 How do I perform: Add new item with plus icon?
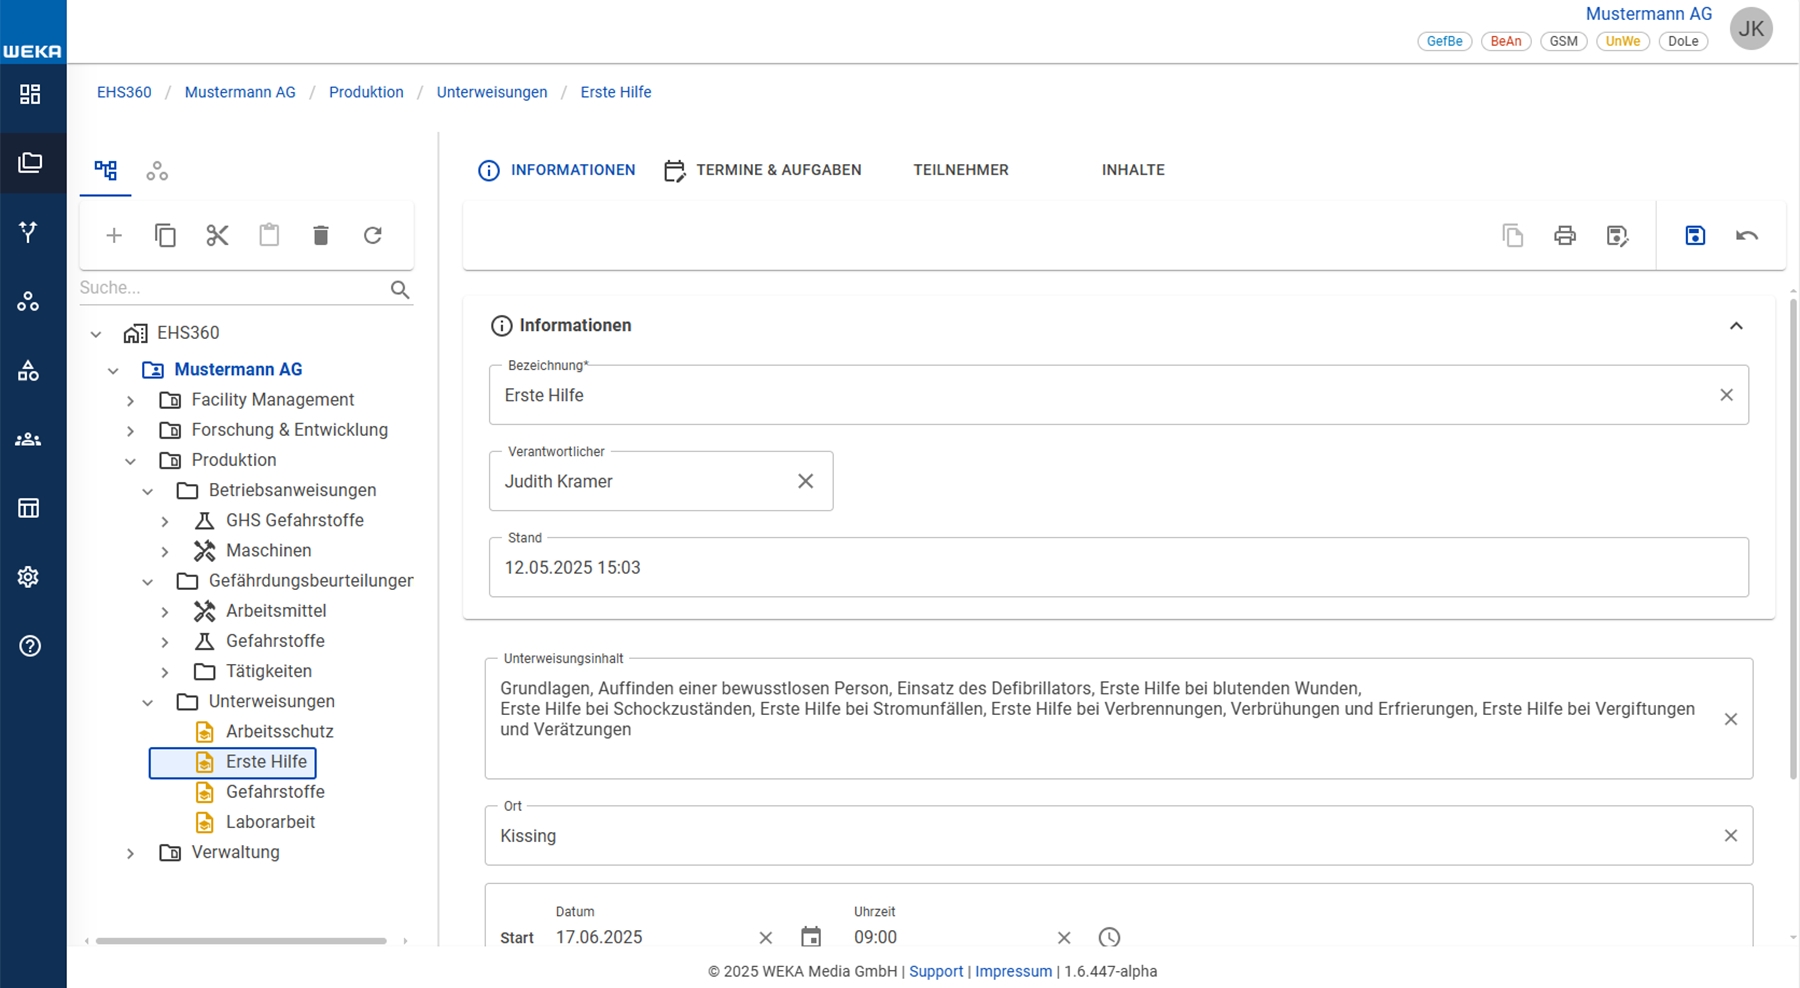pos(114,236)
